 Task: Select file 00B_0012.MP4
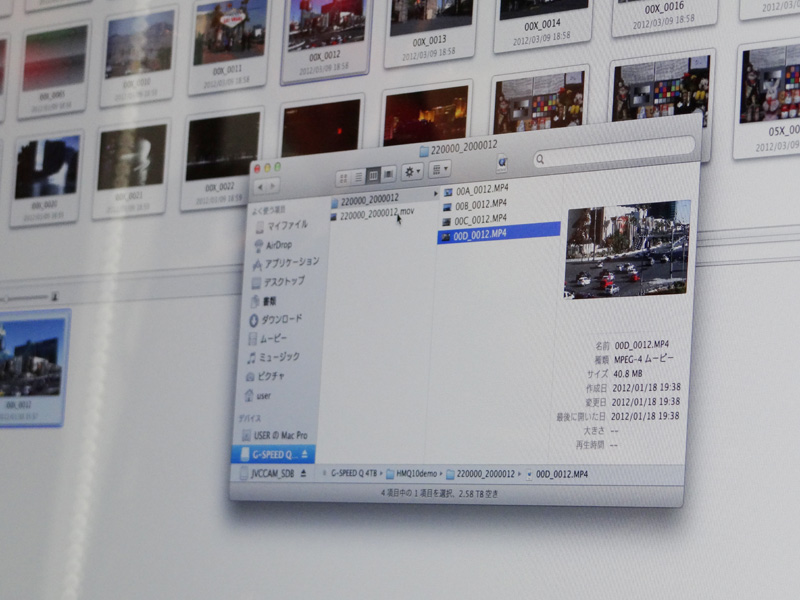pos(475,206)
